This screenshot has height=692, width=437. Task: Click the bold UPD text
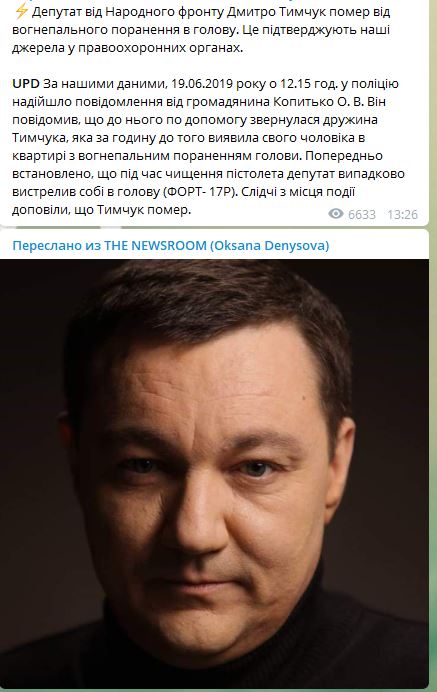[x=26, y=83]
